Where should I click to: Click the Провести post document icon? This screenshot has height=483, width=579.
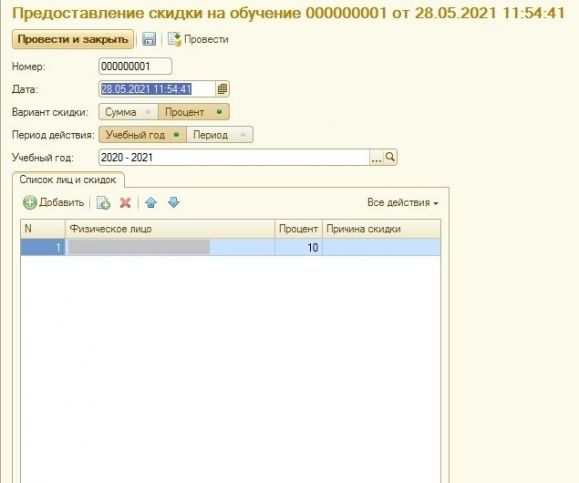[174, 39]
